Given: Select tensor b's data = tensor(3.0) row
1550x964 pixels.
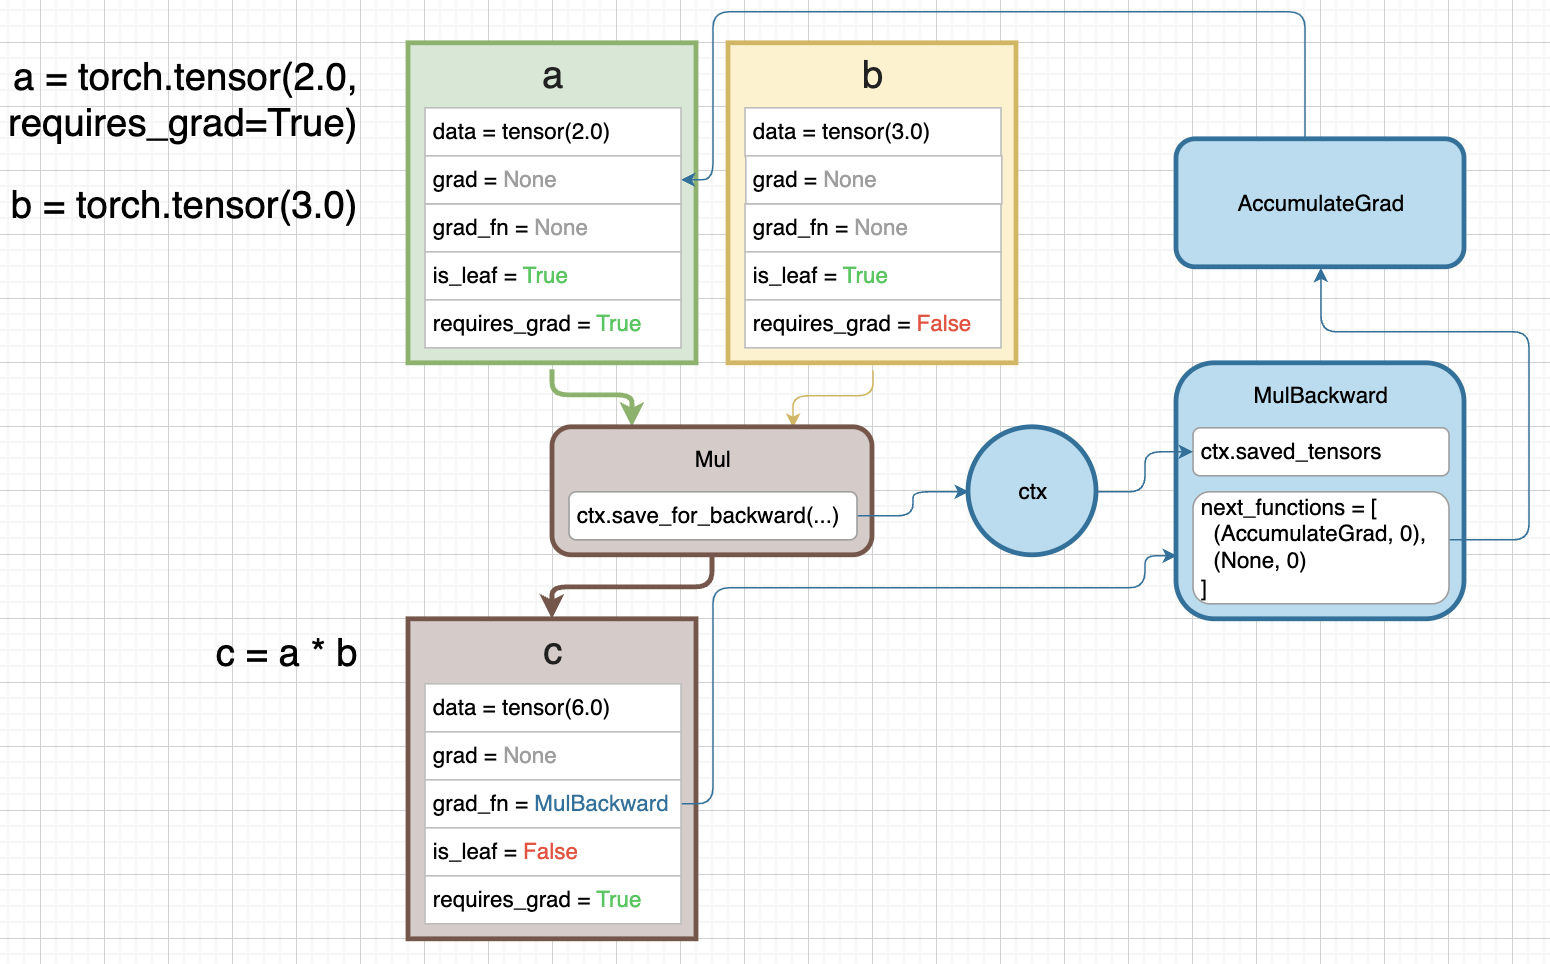Looking at the screenshot, I should tap(873, 132).
